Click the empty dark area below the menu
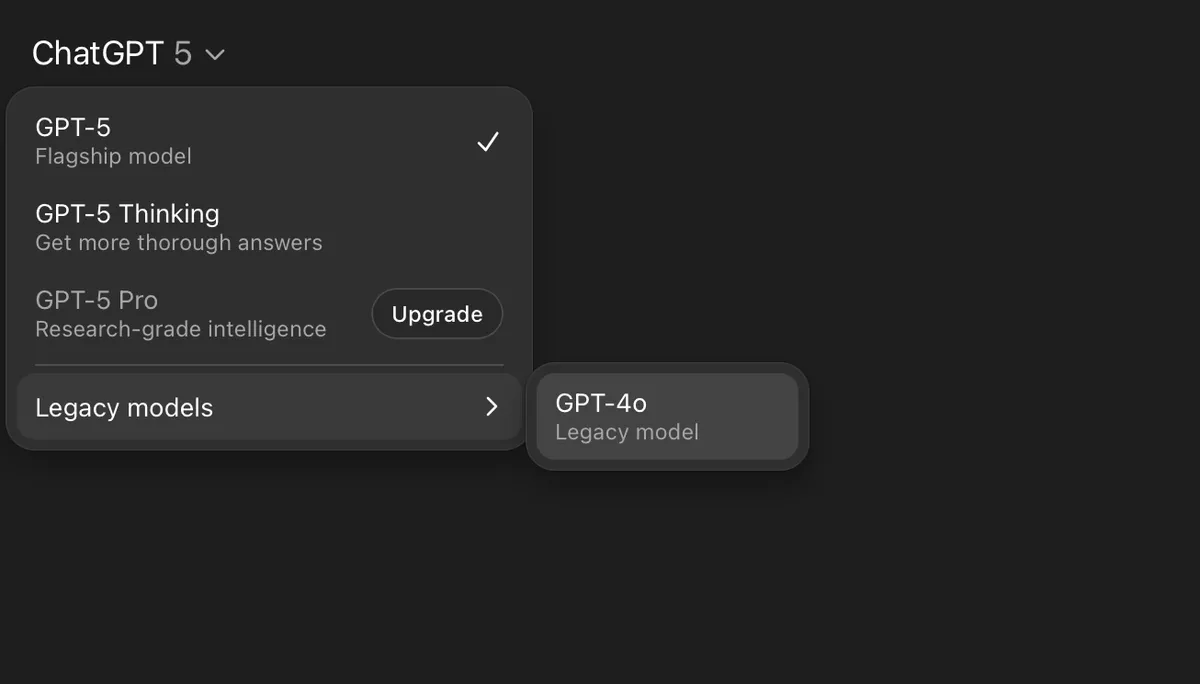The height and width of the screenshot is (684, 1200). tap(600, 580)
